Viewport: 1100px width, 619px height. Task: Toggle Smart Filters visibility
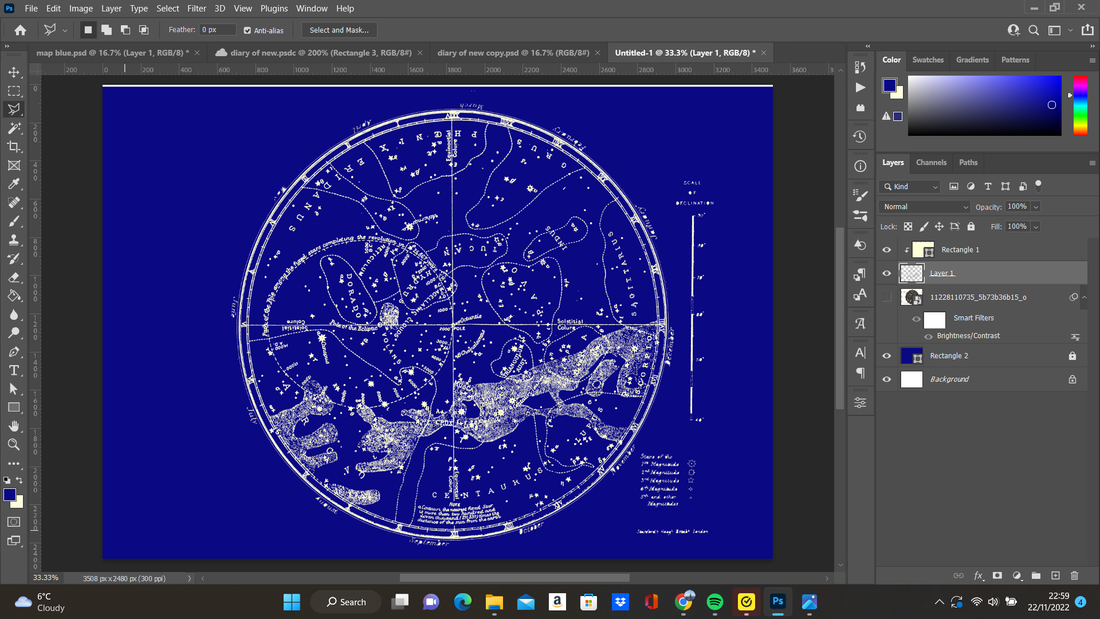pyautogui.click(x=916, y=319)
